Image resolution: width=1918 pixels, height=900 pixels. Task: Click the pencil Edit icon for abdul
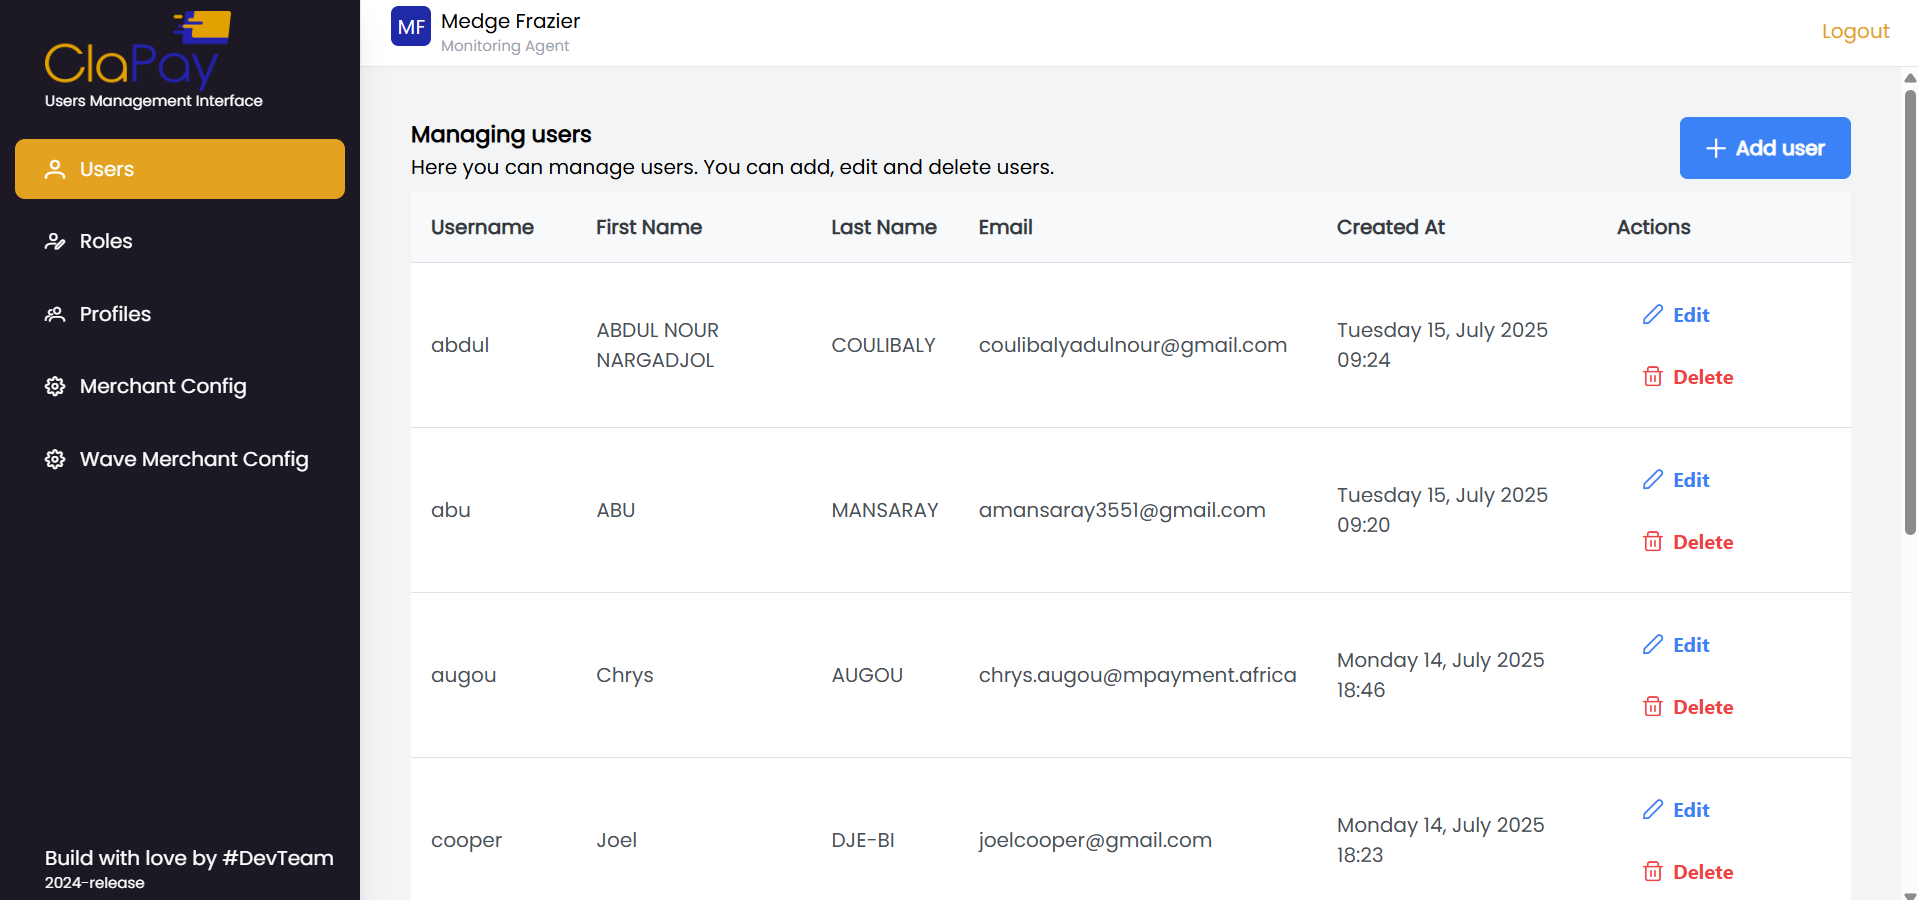(1653, 314)
